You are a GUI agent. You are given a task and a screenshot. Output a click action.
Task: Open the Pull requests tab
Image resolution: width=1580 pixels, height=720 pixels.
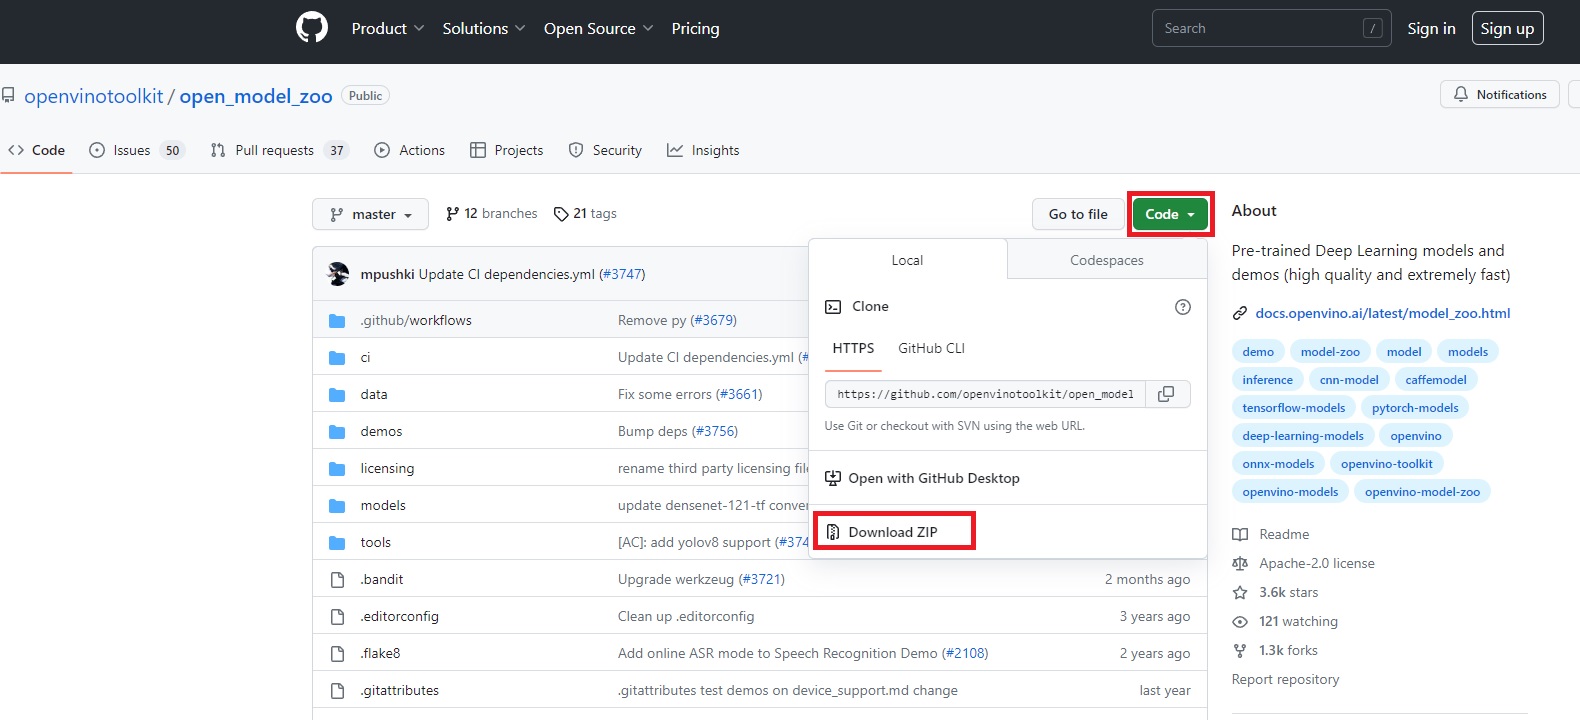(274, 150)
